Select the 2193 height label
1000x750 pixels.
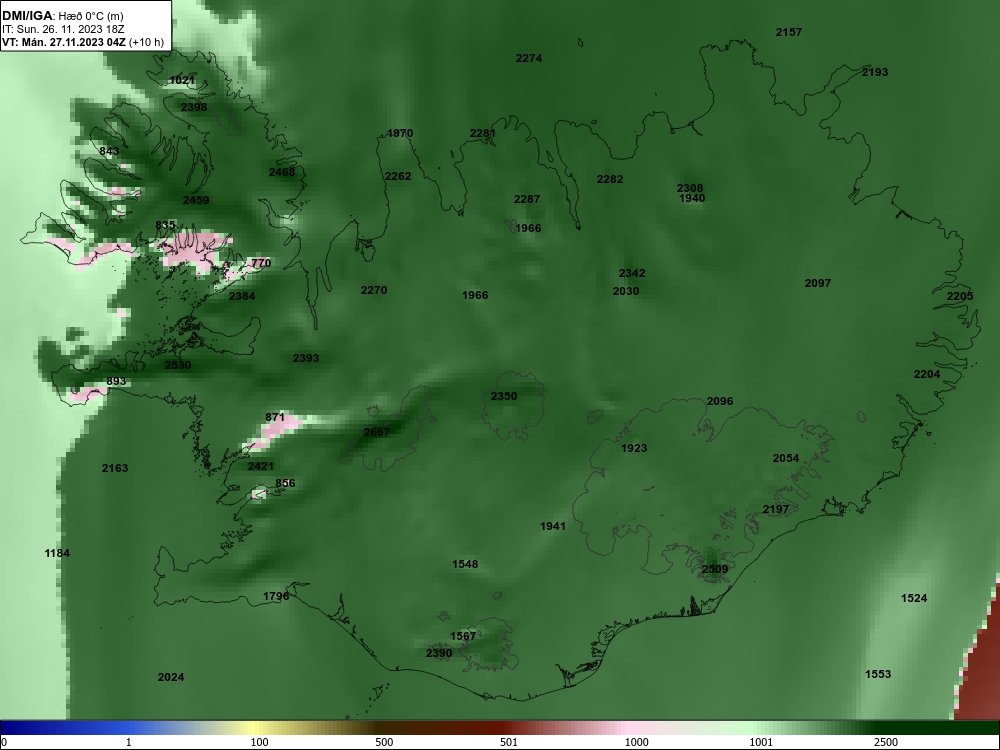[x=875, y=72]
